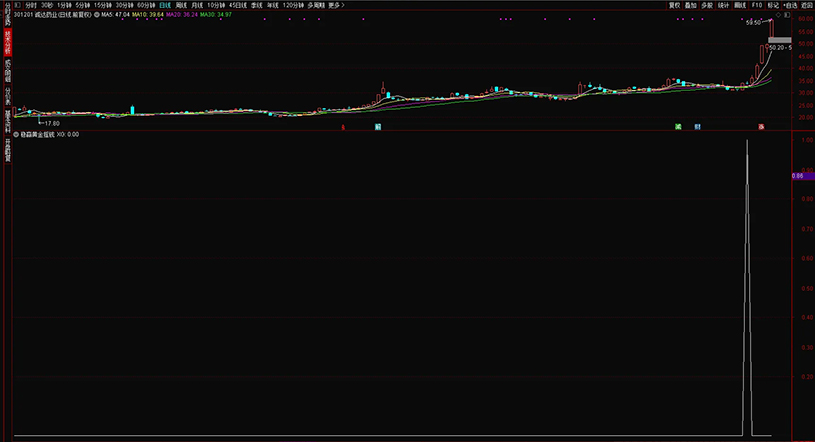The width and height of the screenshot is (815, 442).
Task: Switch chart to 周线 weekly period
Action: (x=181, y=5)
